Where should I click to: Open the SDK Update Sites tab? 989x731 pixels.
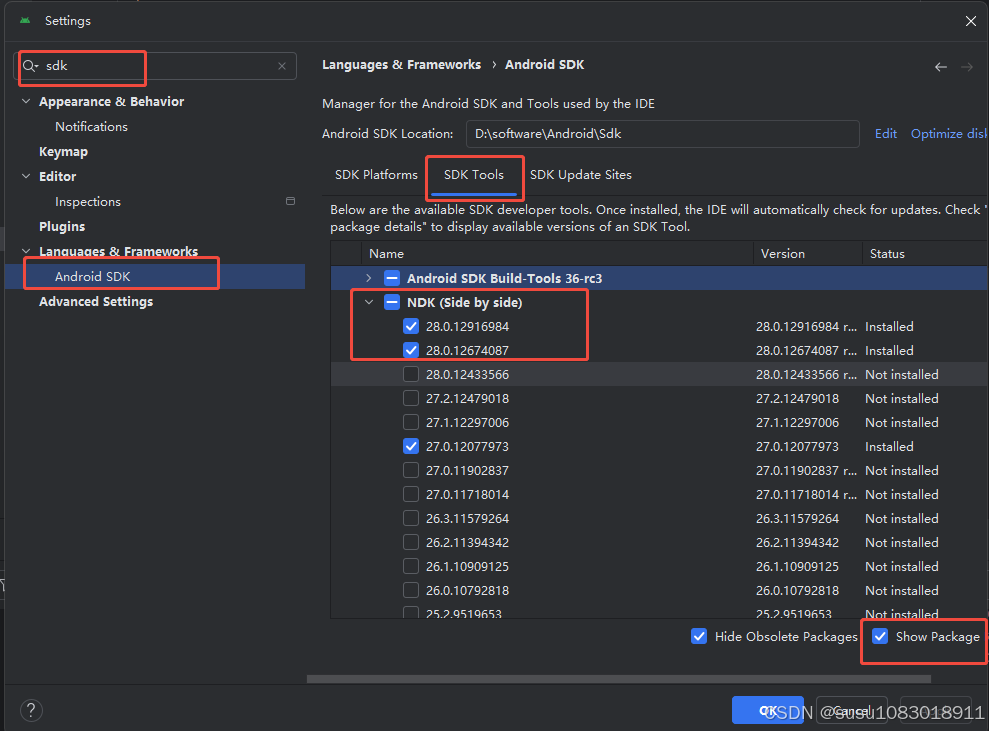point(581,175)
